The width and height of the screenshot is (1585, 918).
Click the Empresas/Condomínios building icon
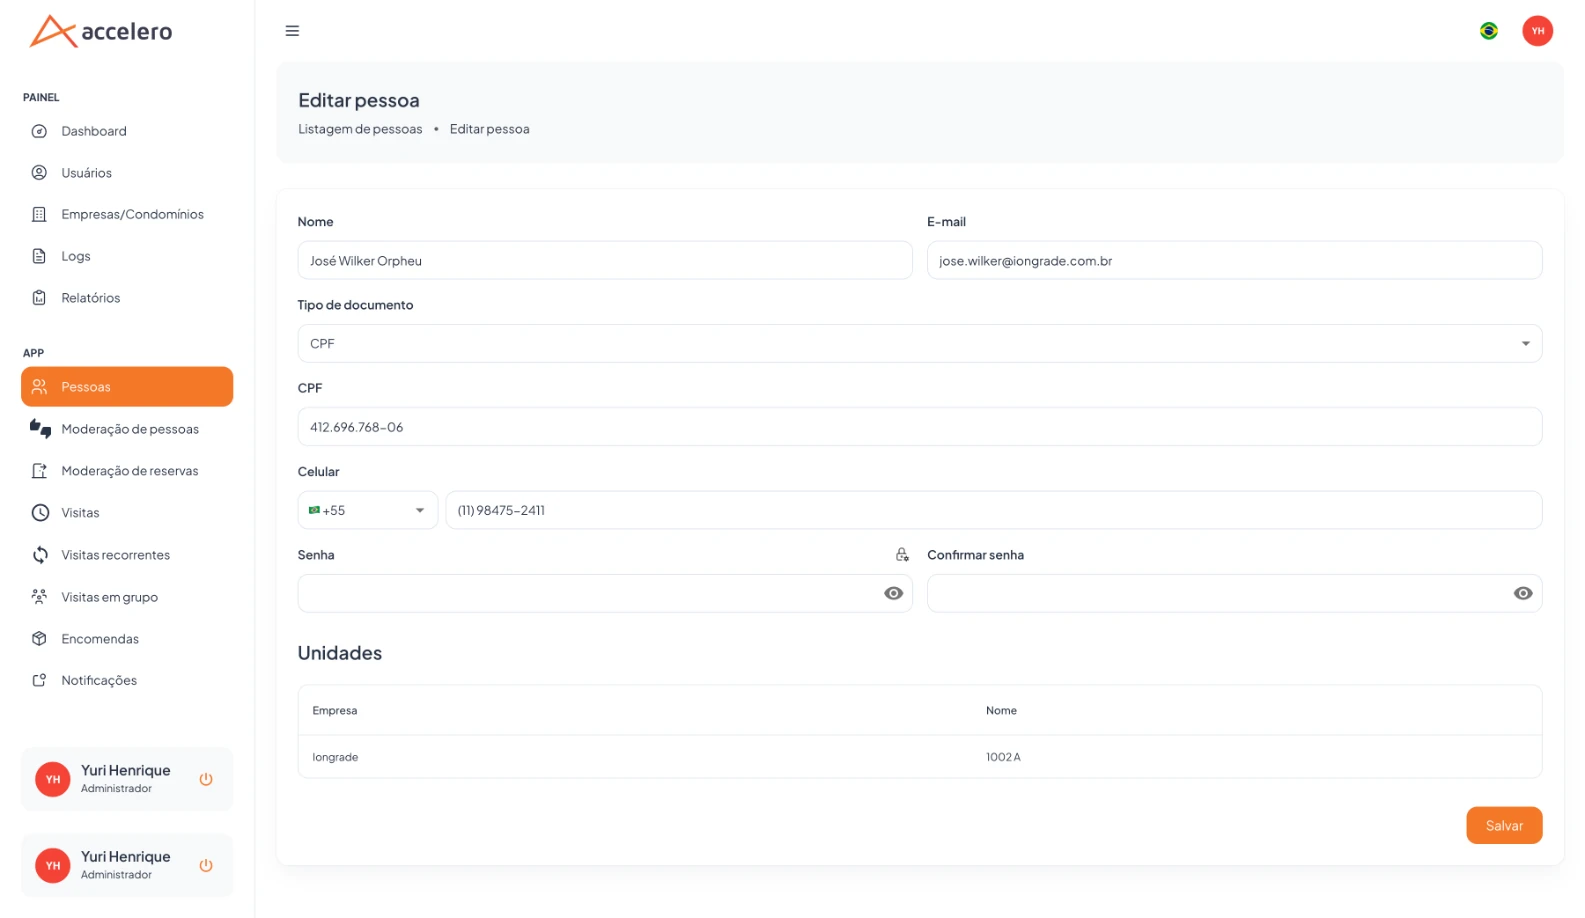pyautogui.click(x=39, y=214)
